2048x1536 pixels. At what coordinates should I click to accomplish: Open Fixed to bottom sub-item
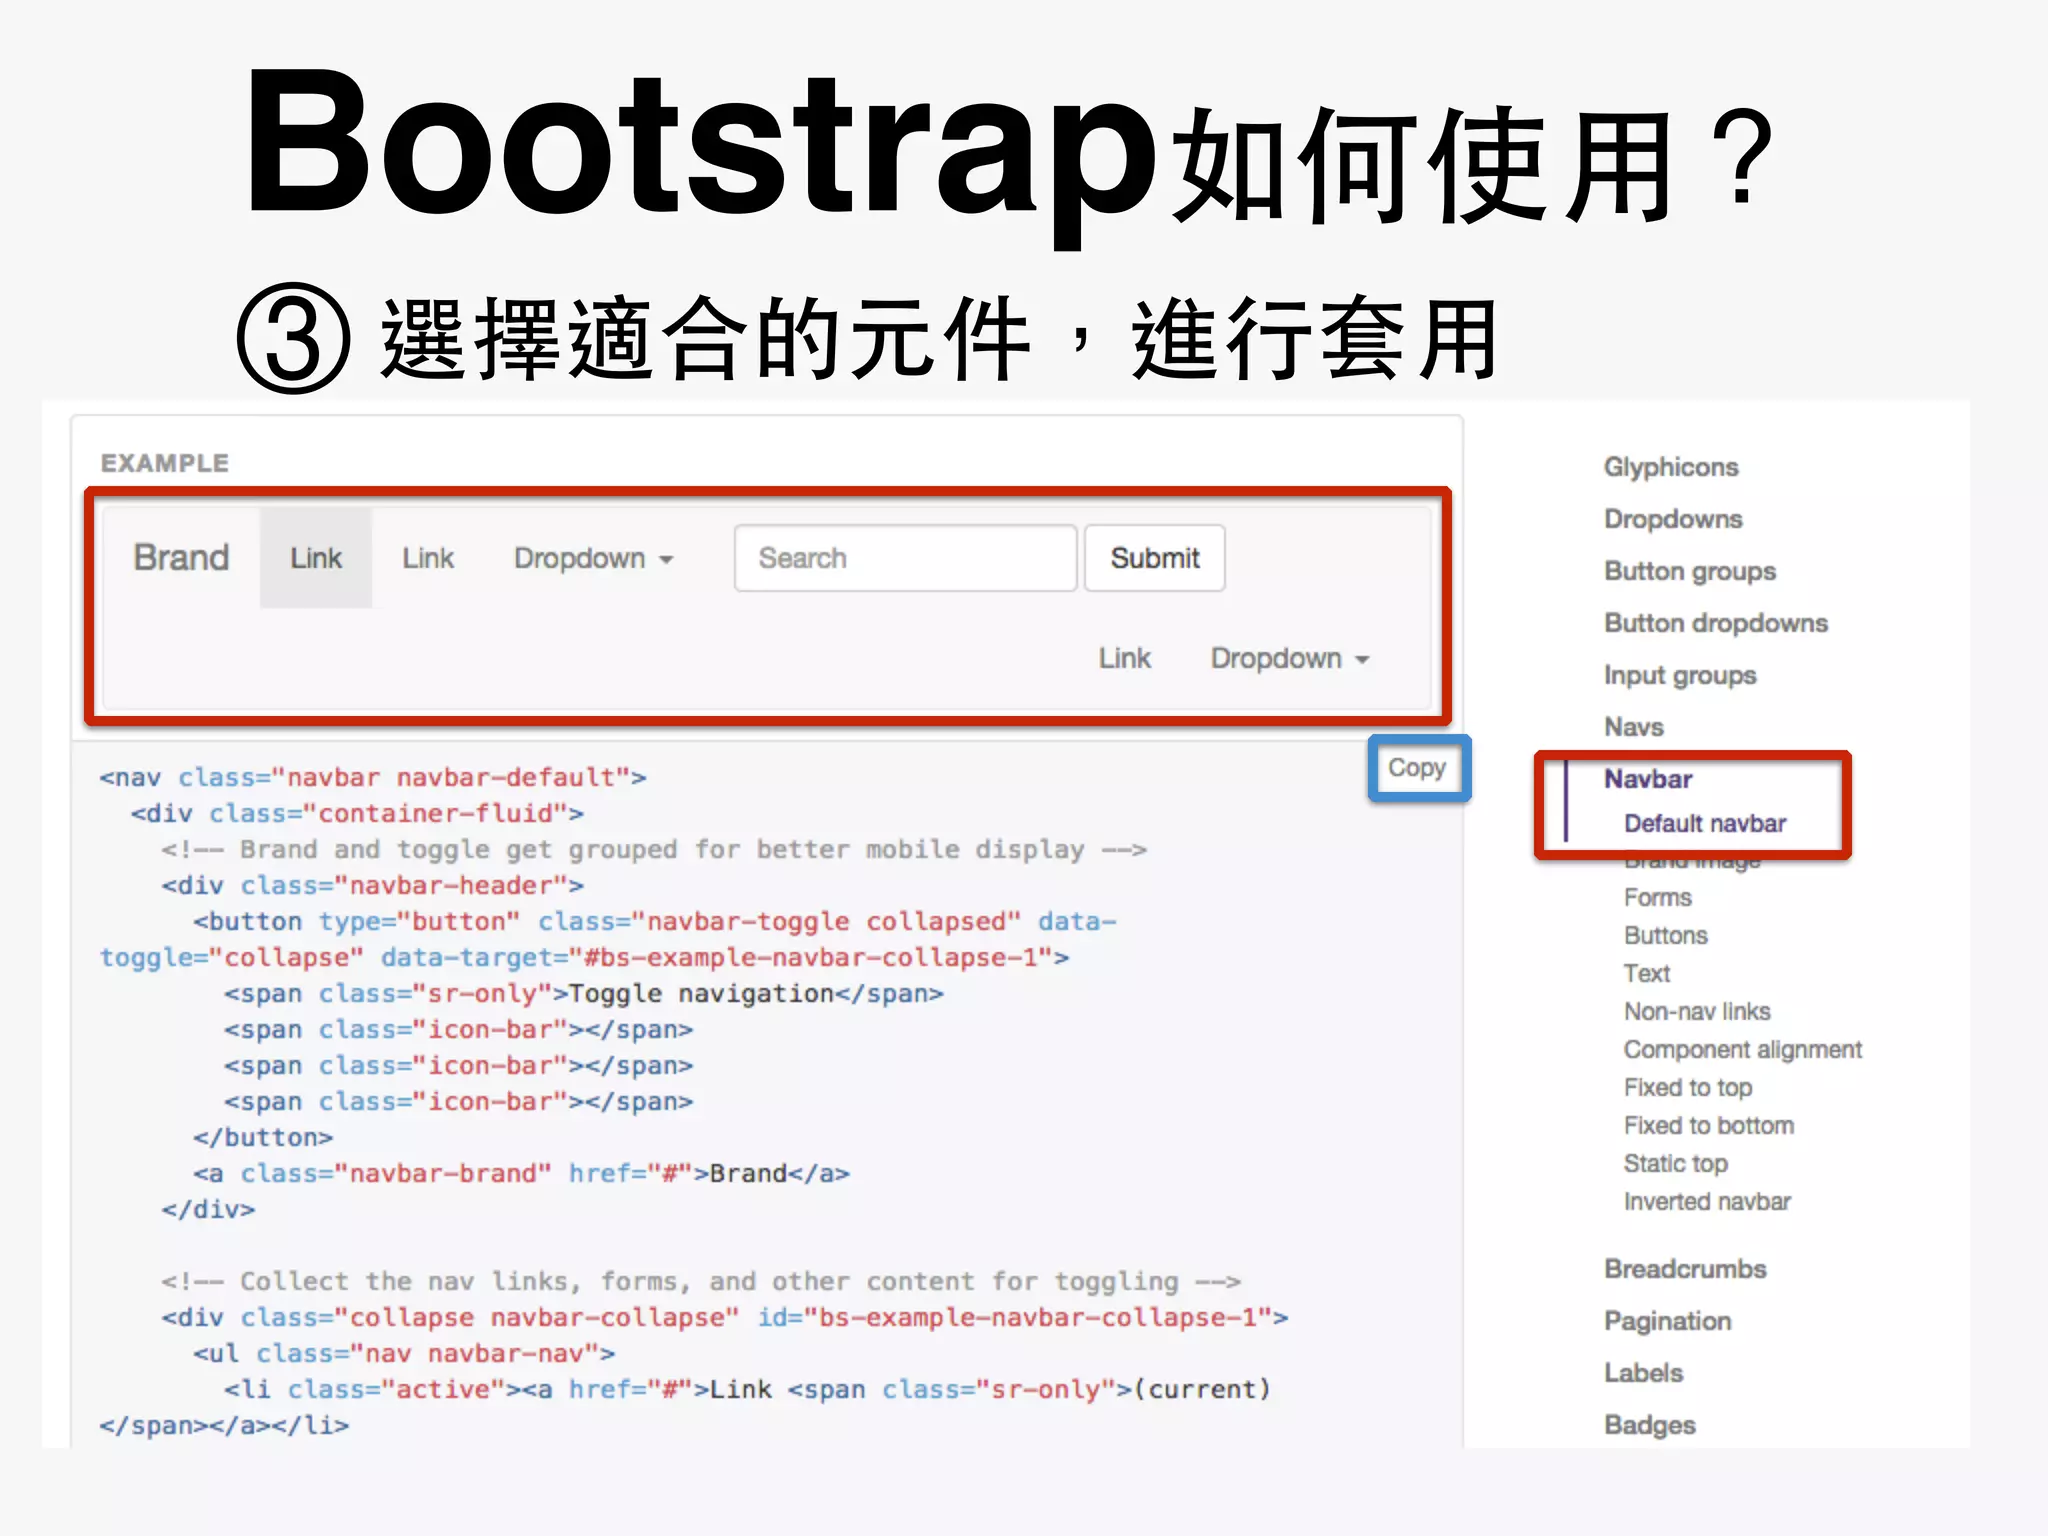[1709, 1125]
